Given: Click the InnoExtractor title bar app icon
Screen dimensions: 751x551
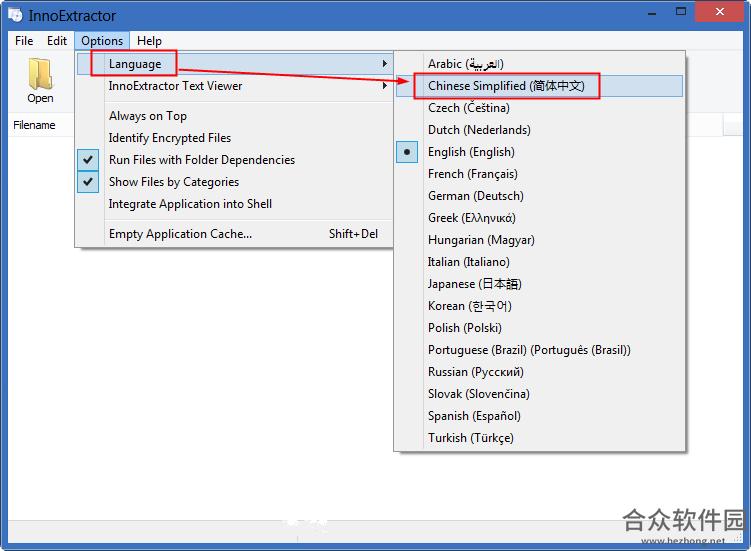Looking at the screenshot, I should coord(15,15).
